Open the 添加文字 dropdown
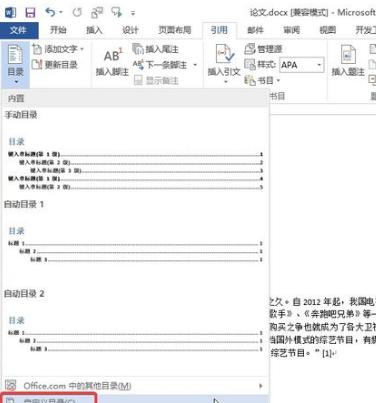Viewport: 376px width, 403px height. coord(58,49)
